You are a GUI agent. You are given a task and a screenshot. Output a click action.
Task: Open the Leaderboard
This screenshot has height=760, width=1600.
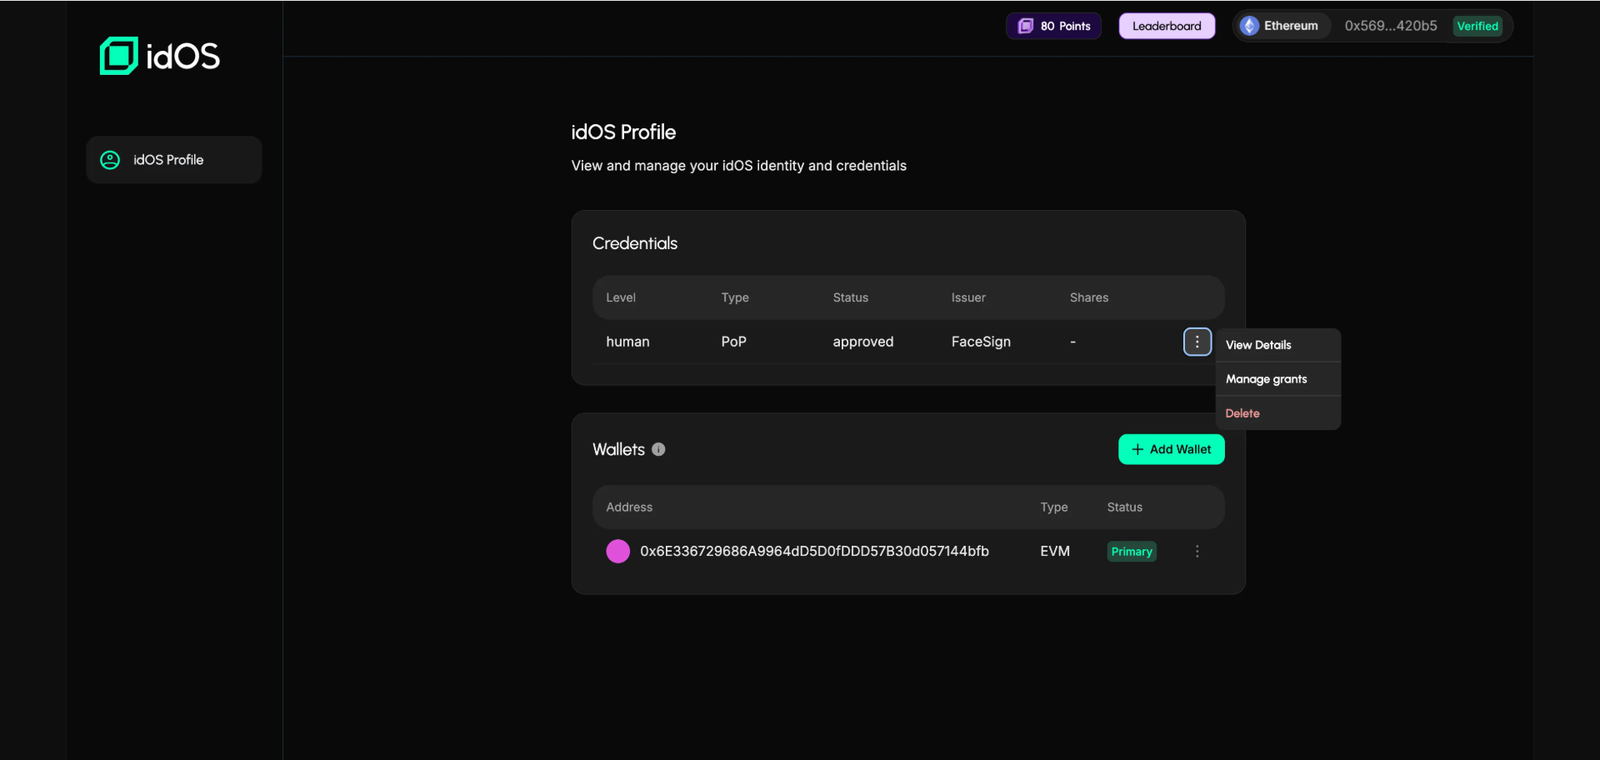(x=1166, y=26)
